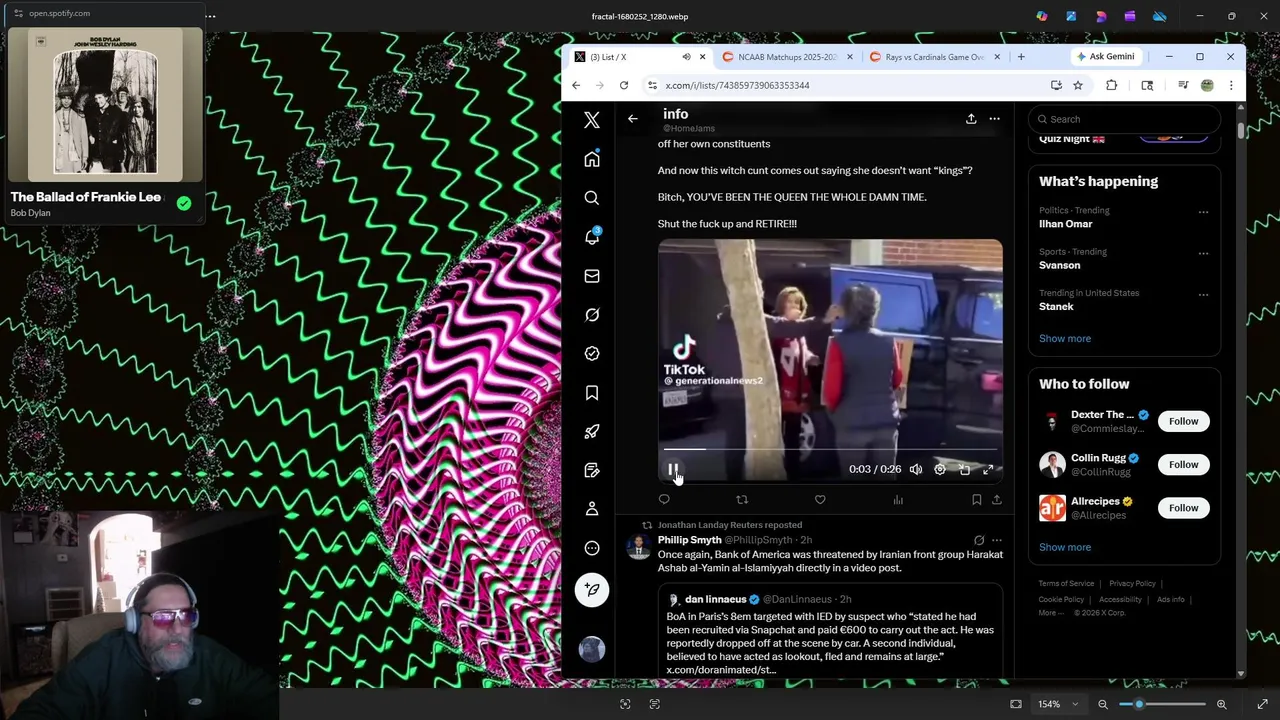Open the 'info' list header more options
Image resolution: width=1280 pixels, height=720 pixels.
point(994,119)
